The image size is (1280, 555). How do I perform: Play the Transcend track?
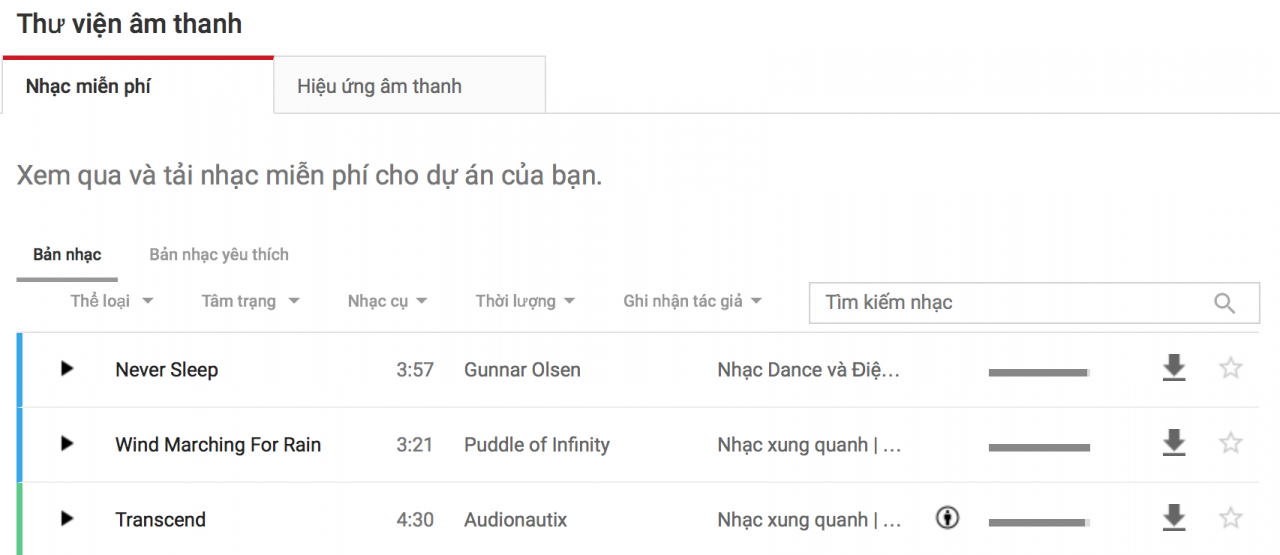pos(67,518)
